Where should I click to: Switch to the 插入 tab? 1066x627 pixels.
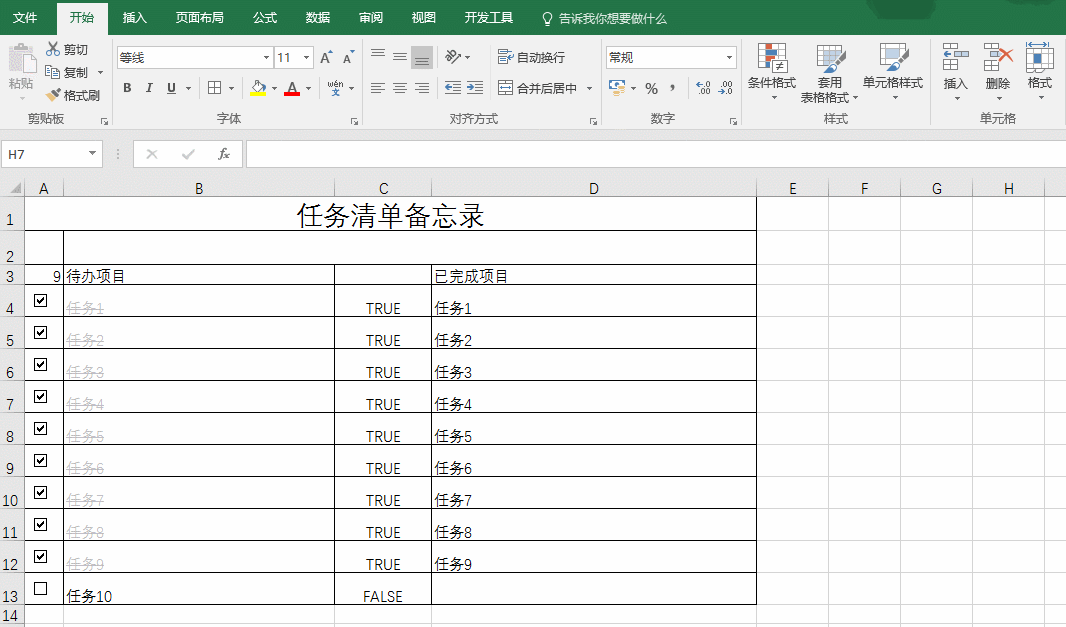point(135,18)
